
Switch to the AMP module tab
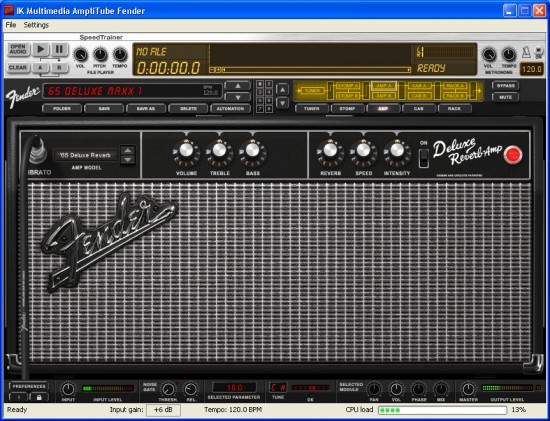click(x=383, y=108)
